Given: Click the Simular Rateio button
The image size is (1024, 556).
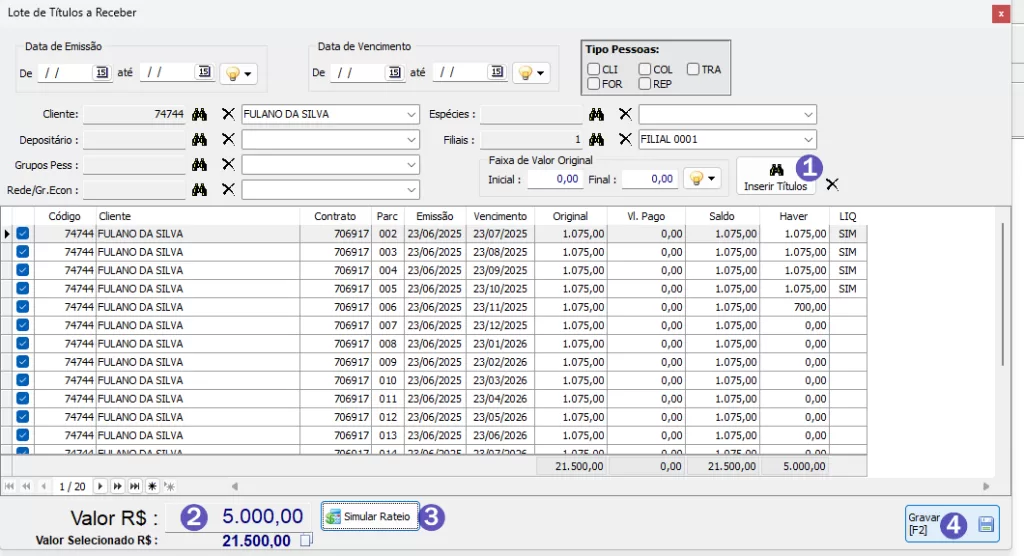Looking at the screenshot, I should point(369,516).
